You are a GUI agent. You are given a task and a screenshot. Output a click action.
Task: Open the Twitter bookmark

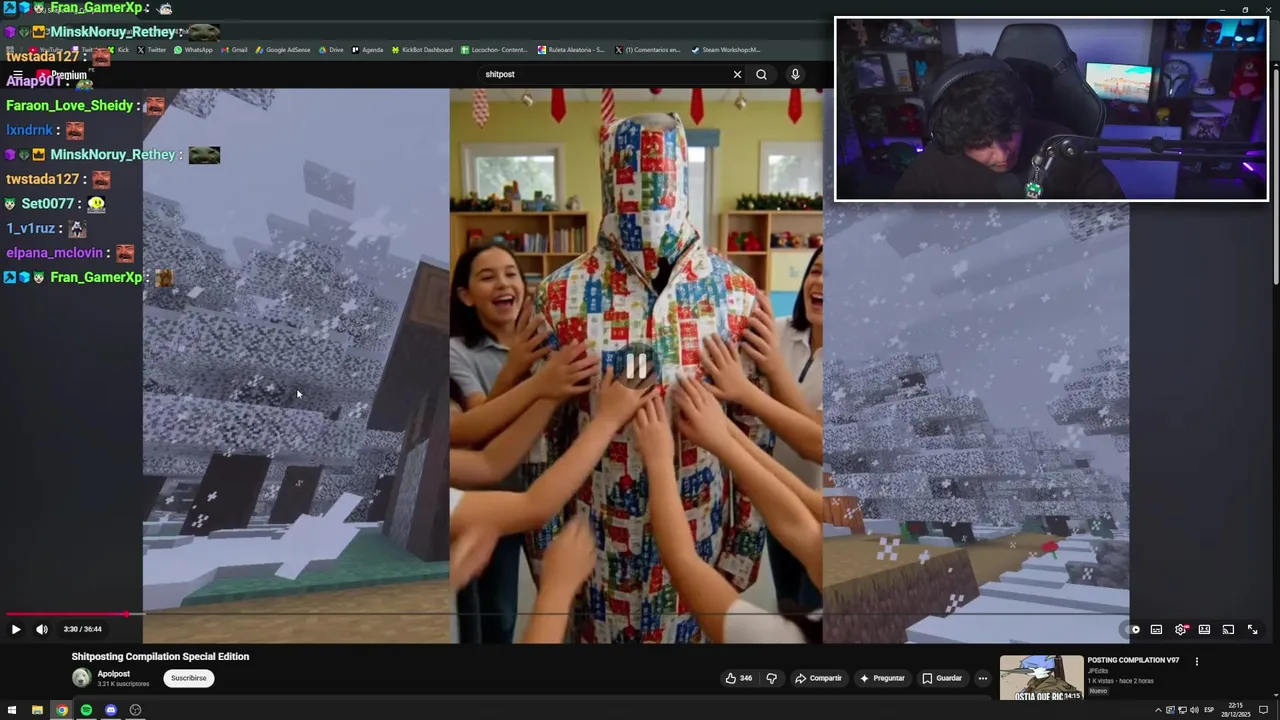pyautogui.click(x=151, y=50)
